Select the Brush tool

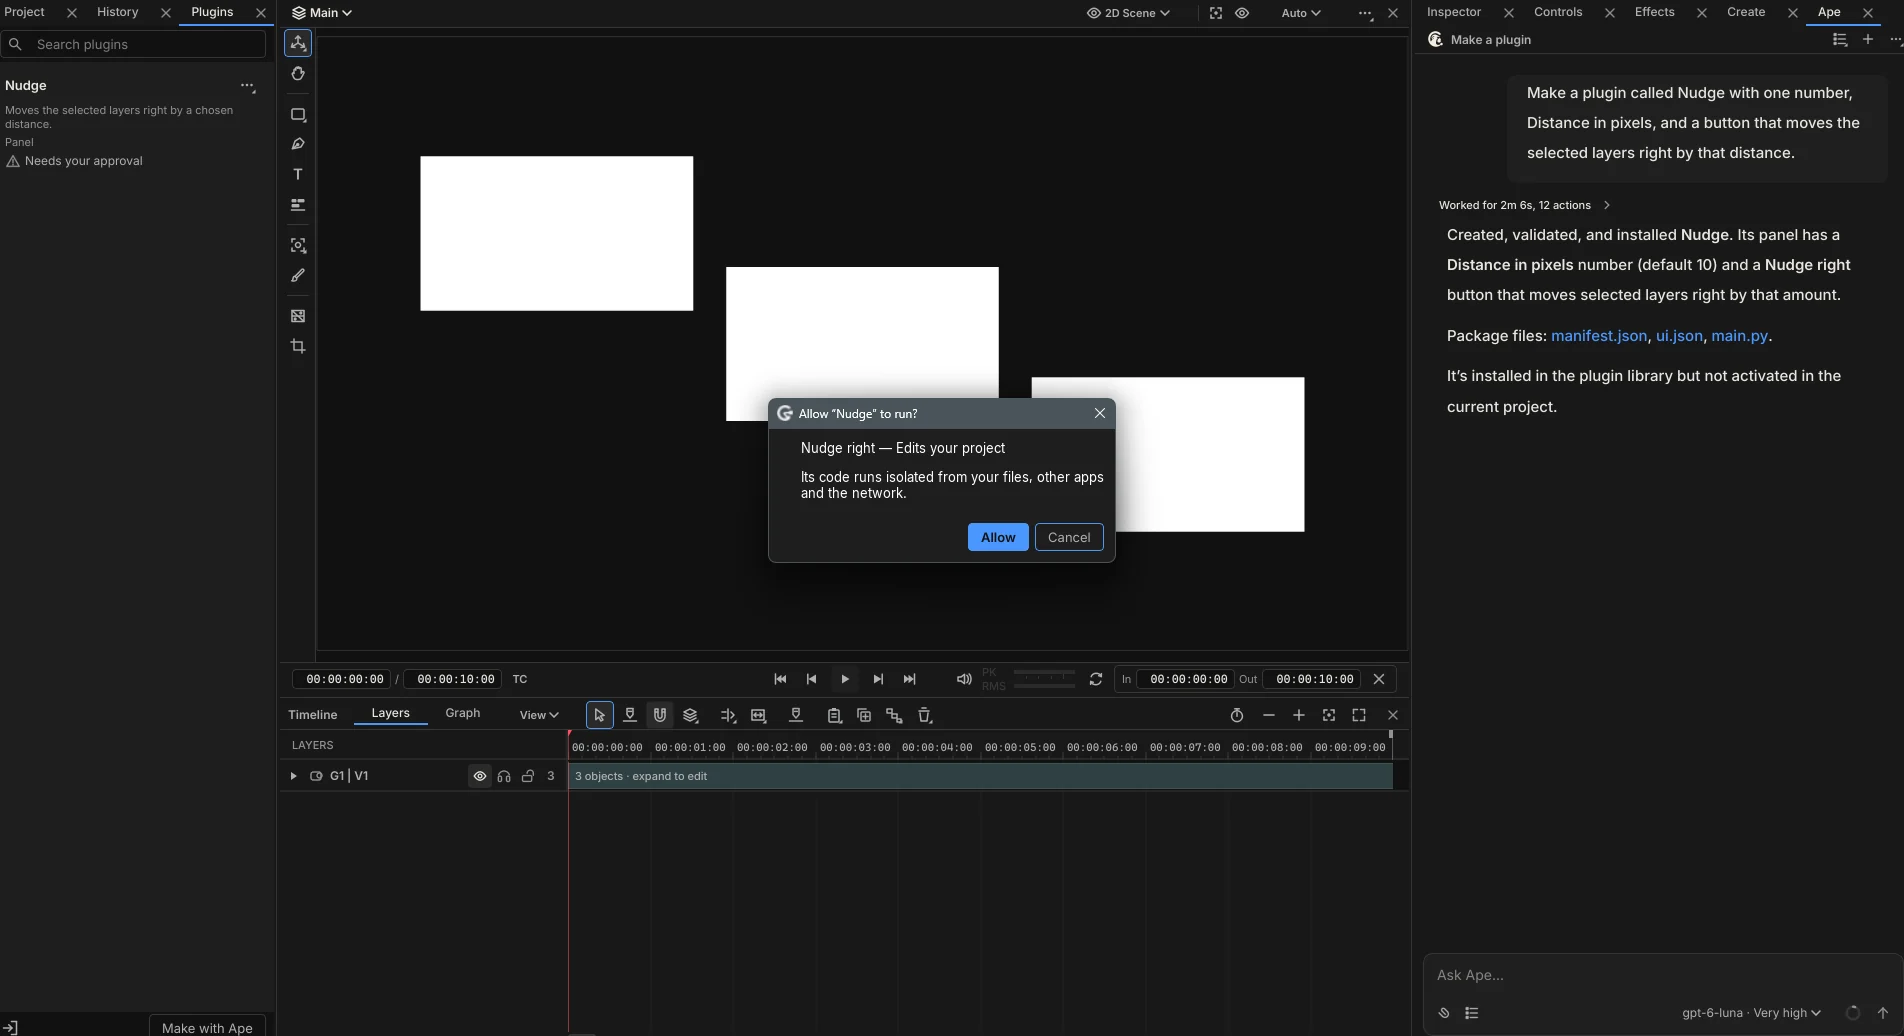pyautogui.click(x=297, y=275)
